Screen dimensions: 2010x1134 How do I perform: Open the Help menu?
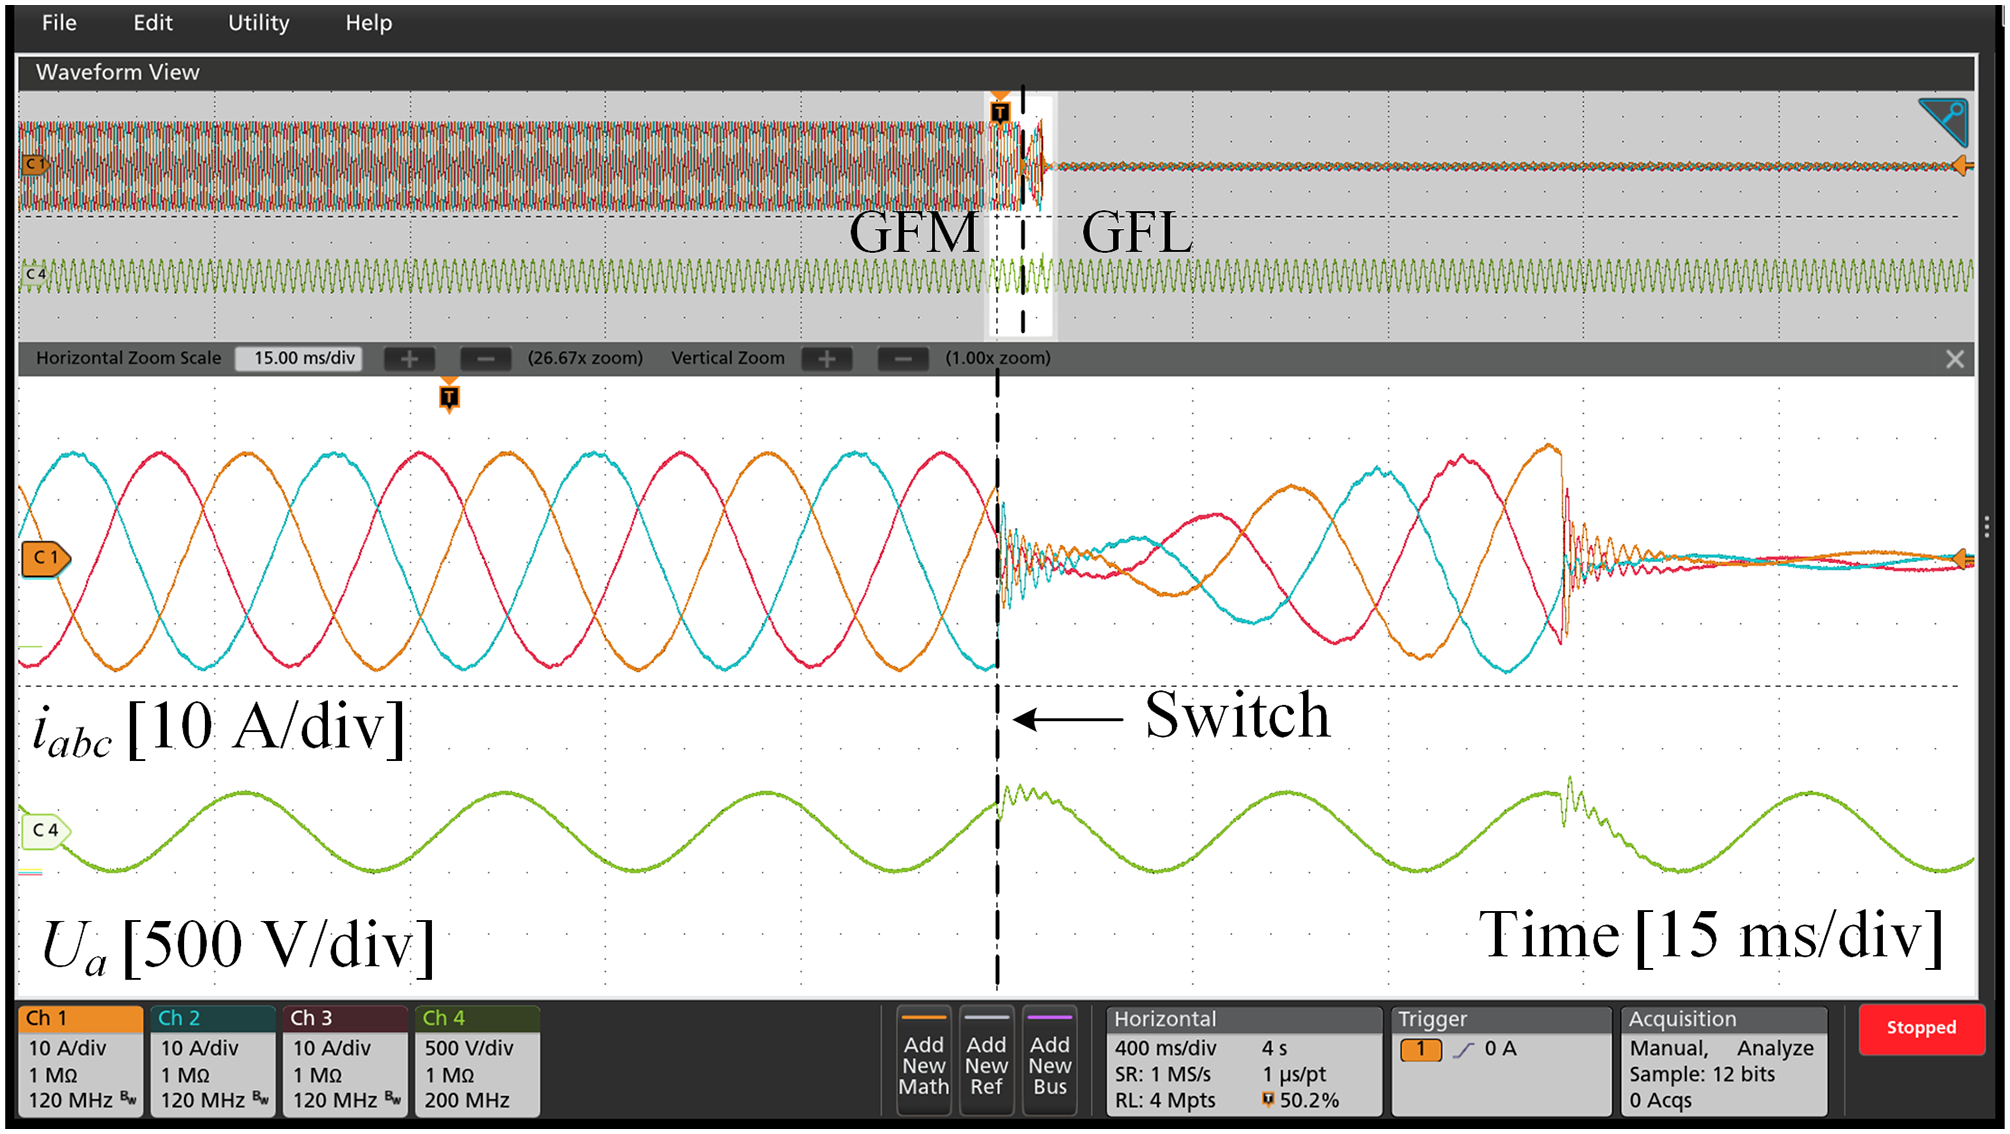click(x=368, y=23)
